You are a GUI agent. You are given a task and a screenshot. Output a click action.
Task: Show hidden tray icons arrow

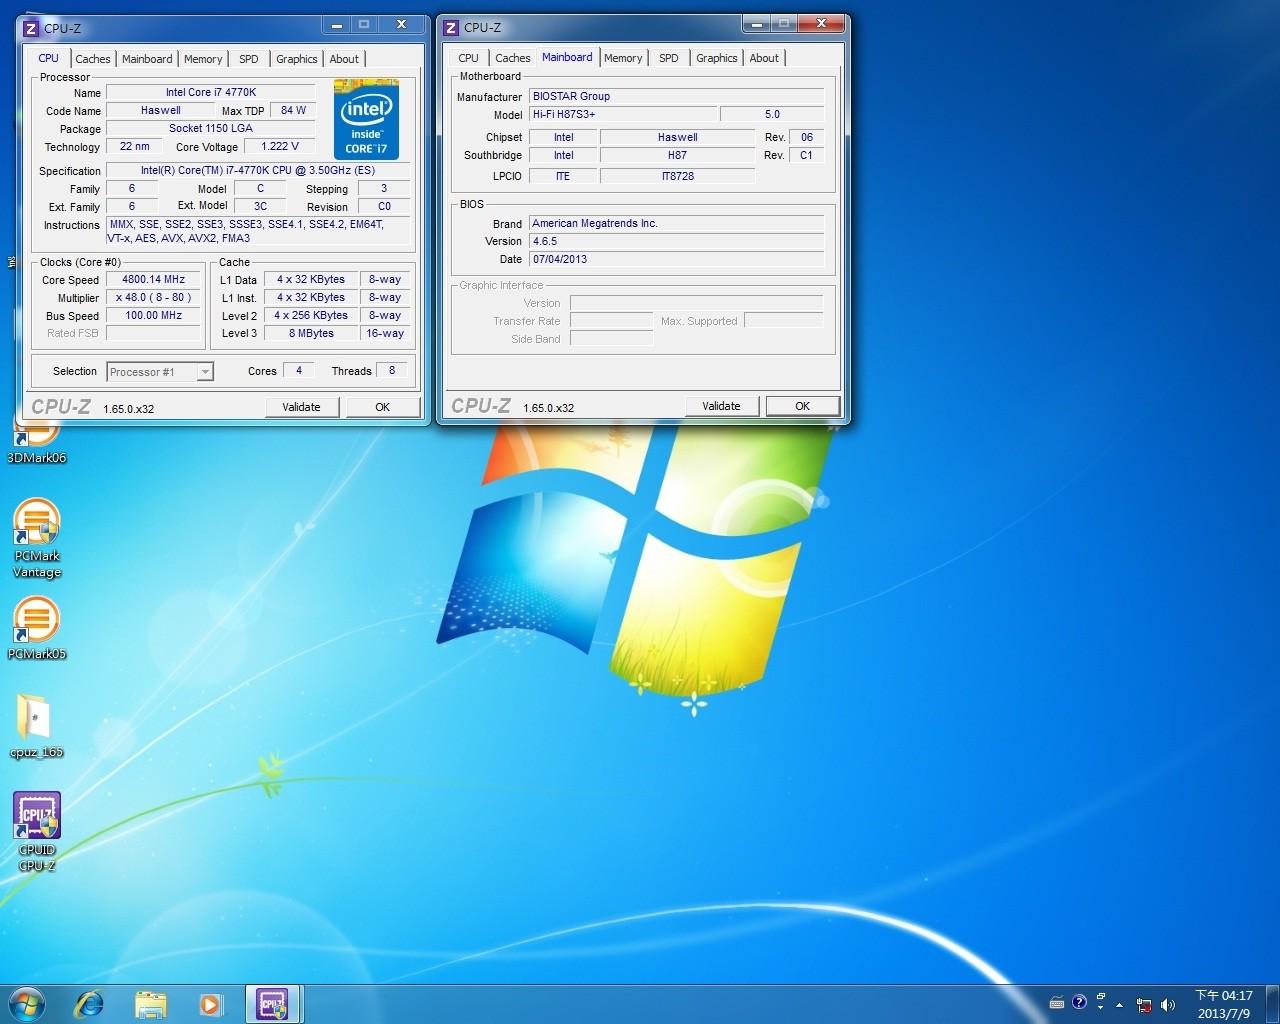[x=1119, y=1004]
